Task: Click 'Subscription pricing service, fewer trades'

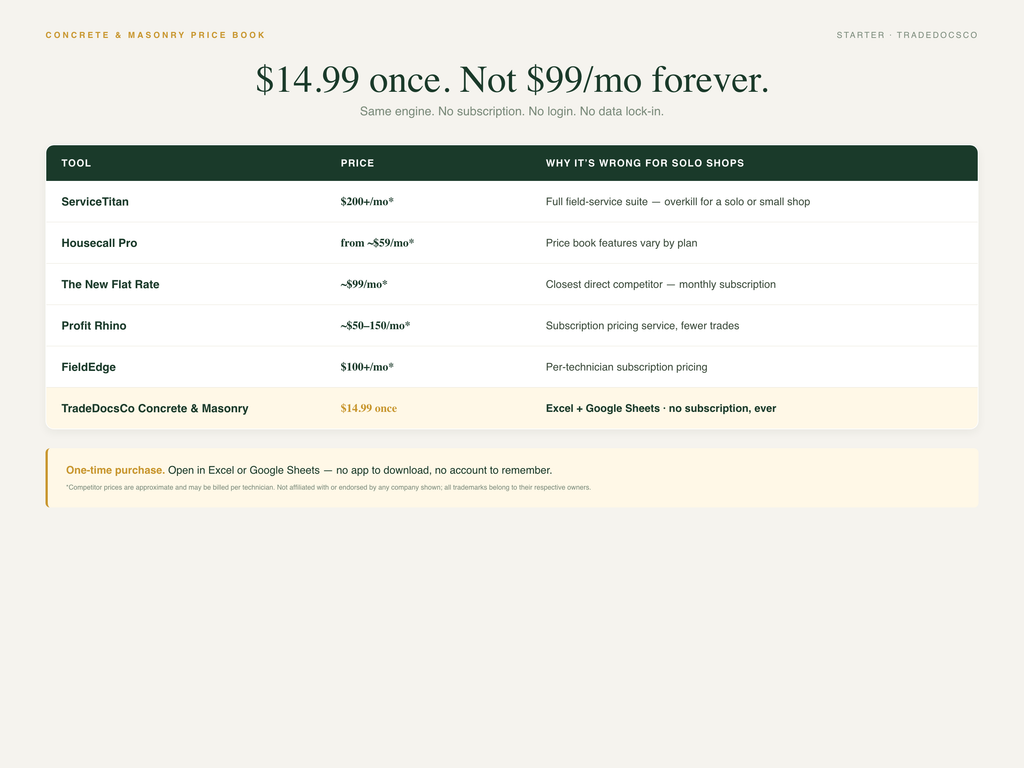Action: [642, 326]
